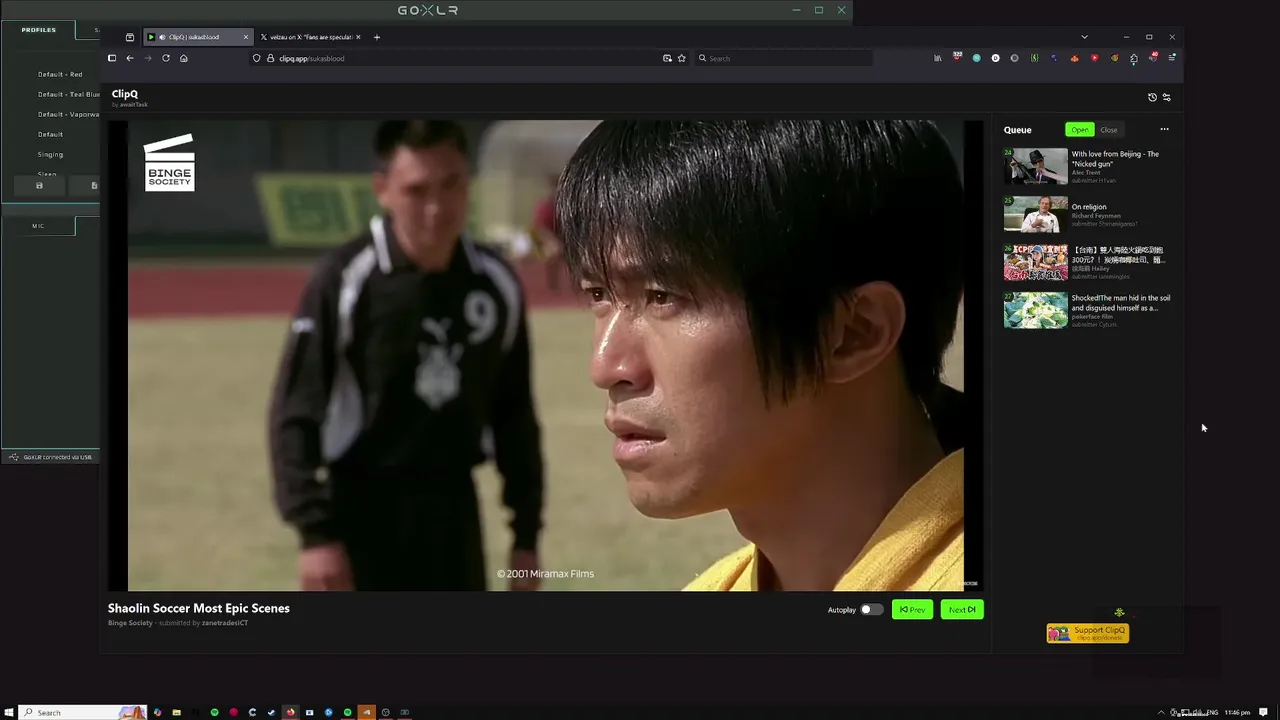Image resolution: width=1280 pixels, height=720 pixels.
Task: Open 'With love from Beijing' queue thumbnail
Action: click(1036, 166)
